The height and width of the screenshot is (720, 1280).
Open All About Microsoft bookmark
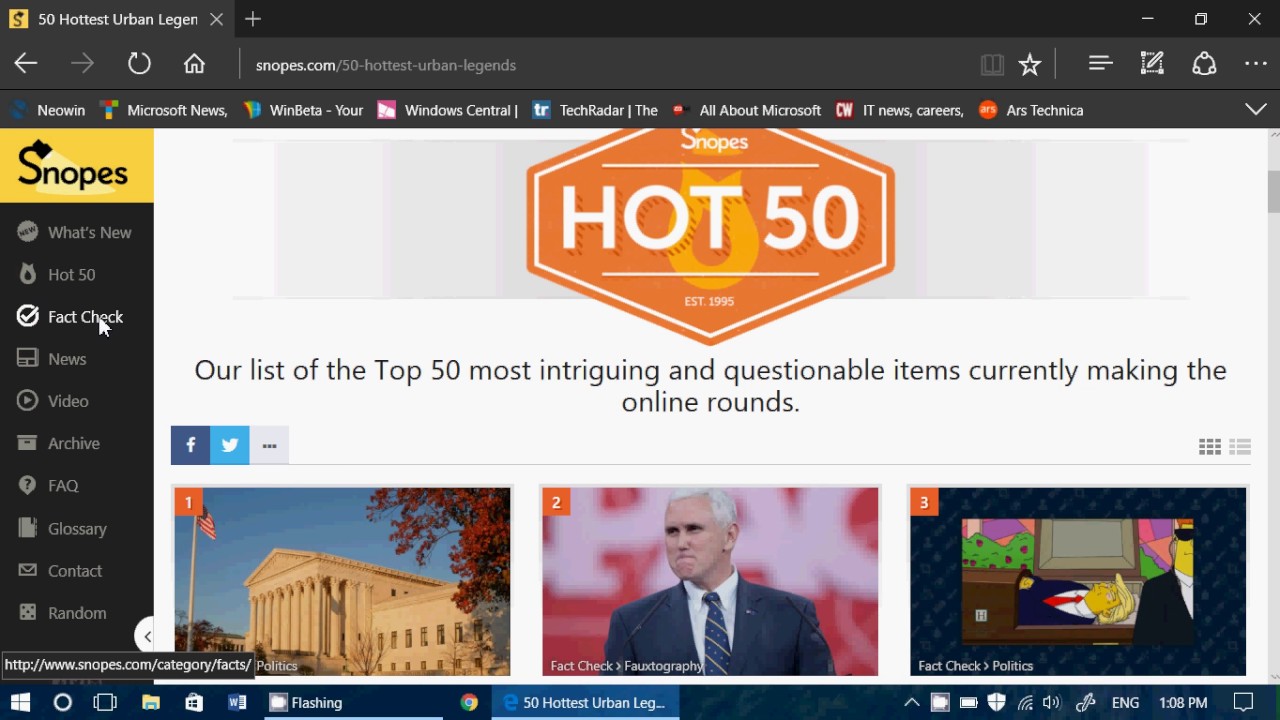tap(746, 110)
